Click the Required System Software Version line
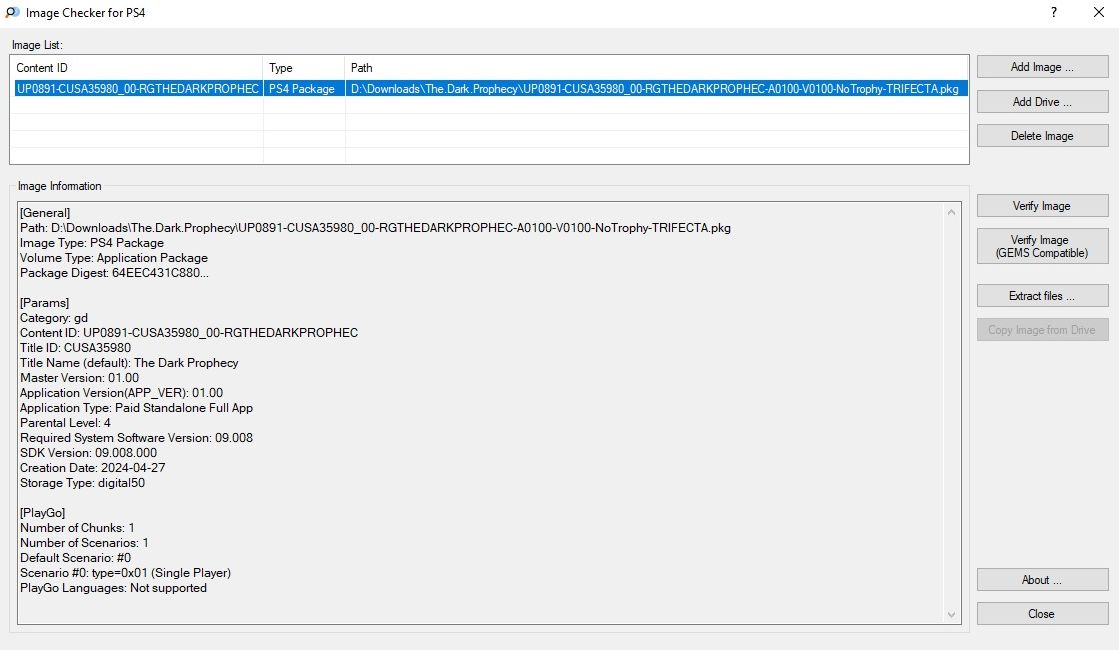This screenshot has width=1119, height=650. coord(136,437)
